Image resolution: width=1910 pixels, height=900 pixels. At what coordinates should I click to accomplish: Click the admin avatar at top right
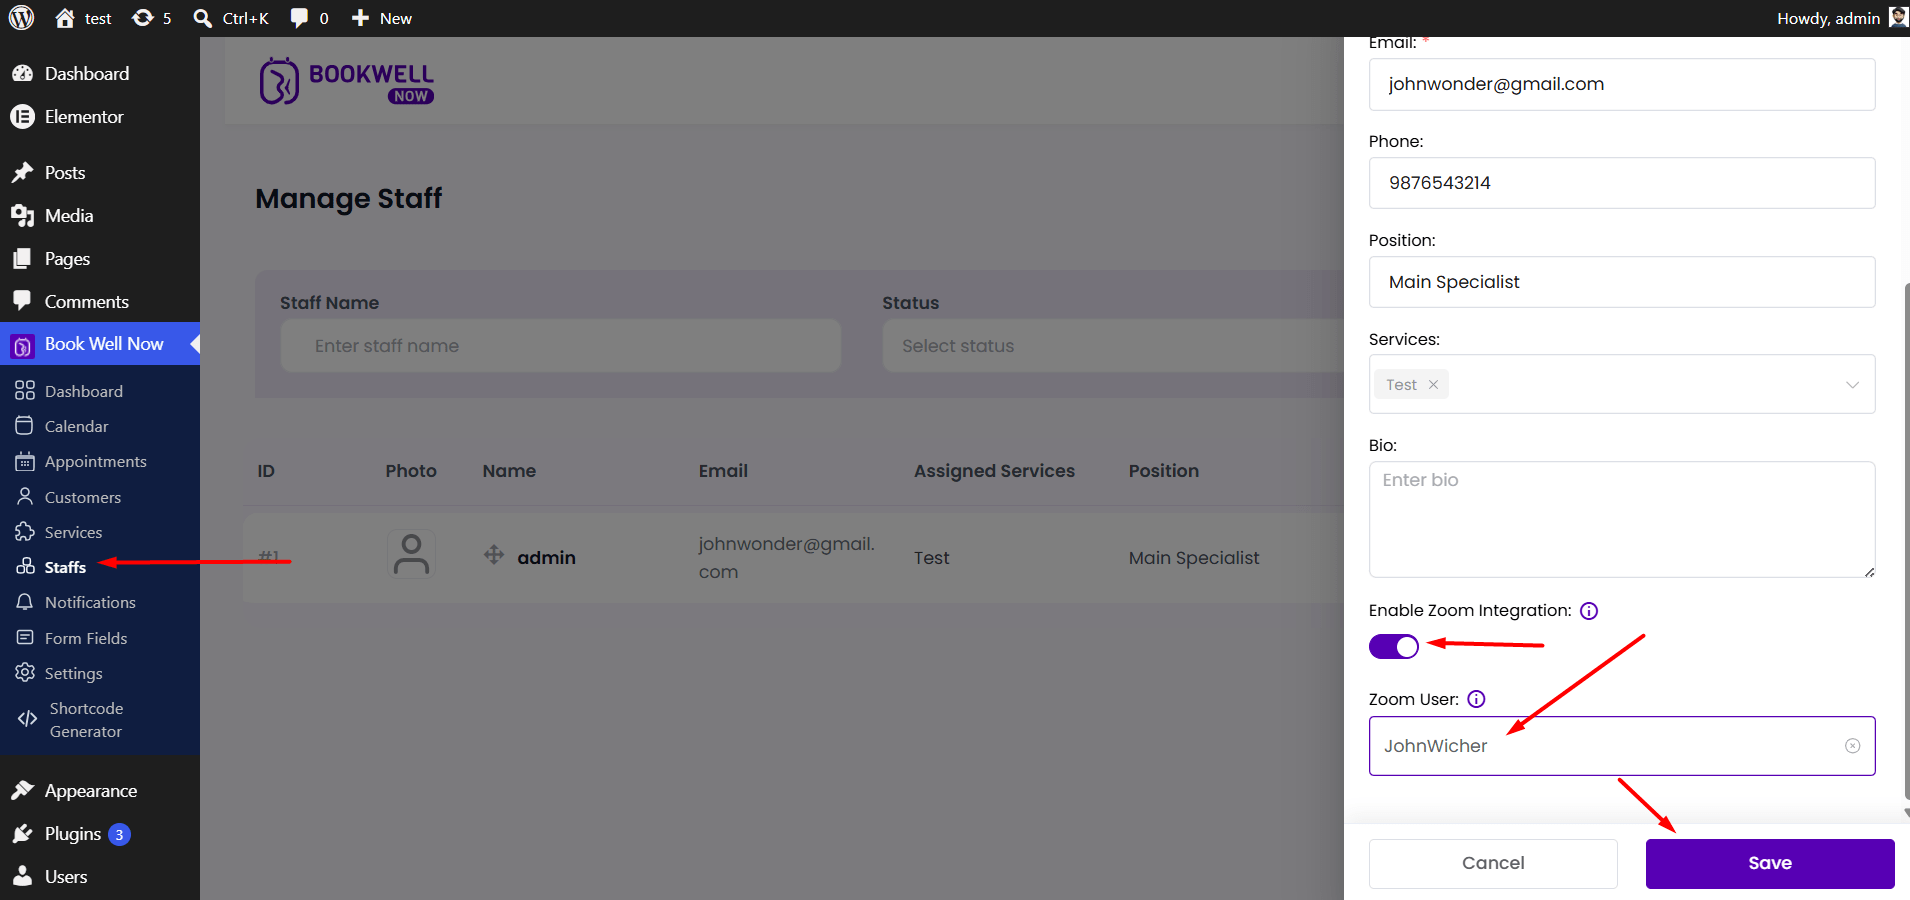point(1897,18)
